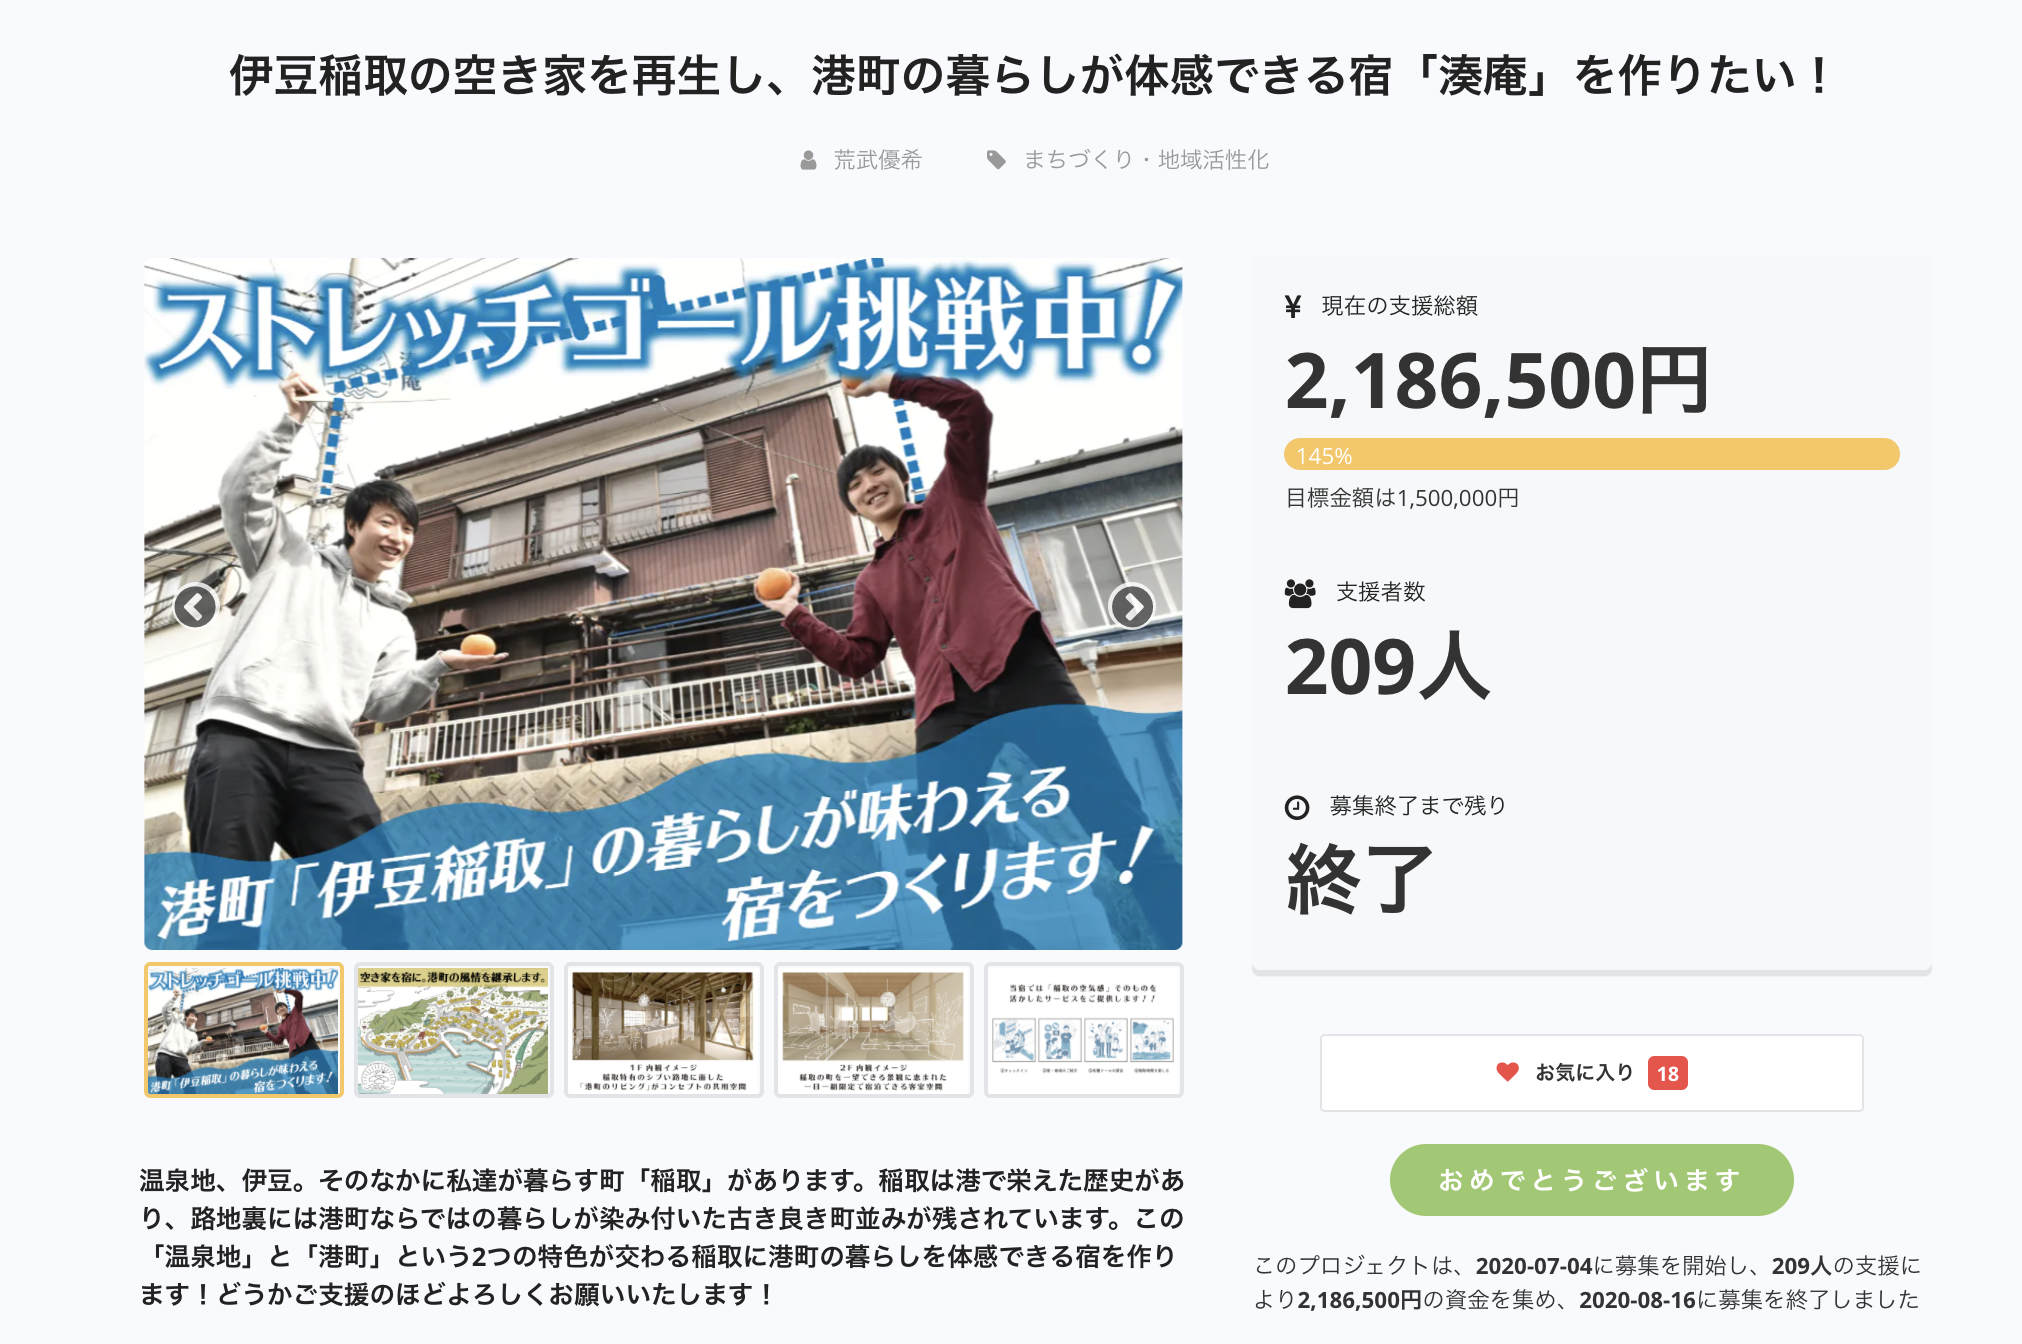The width and height of the screenshot is (2022, 1344).
Task: Toggle the お気に入り favorite button
Action: click(1591, 1073)
